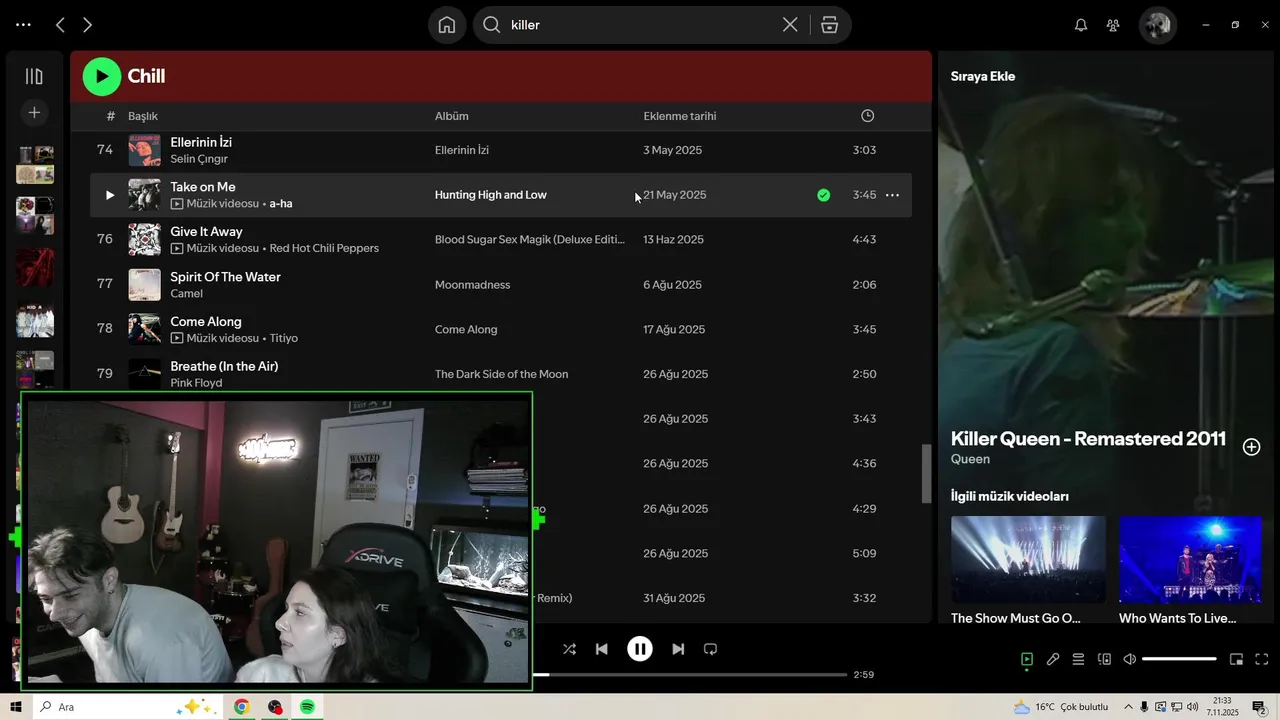Screen dimensions: 1280x720
Task: Play the Chill playlist
Action: point(101,76)
